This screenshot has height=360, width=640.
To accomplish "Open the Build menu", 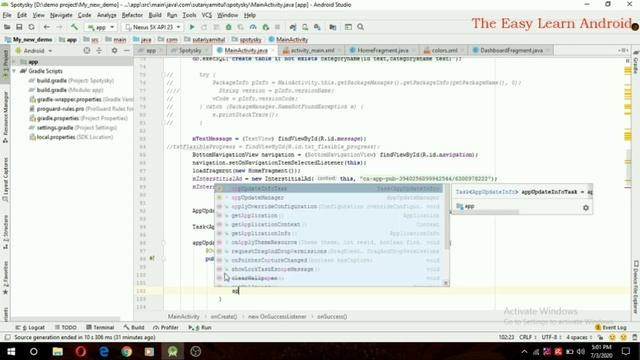I will [x=155, y=15].
